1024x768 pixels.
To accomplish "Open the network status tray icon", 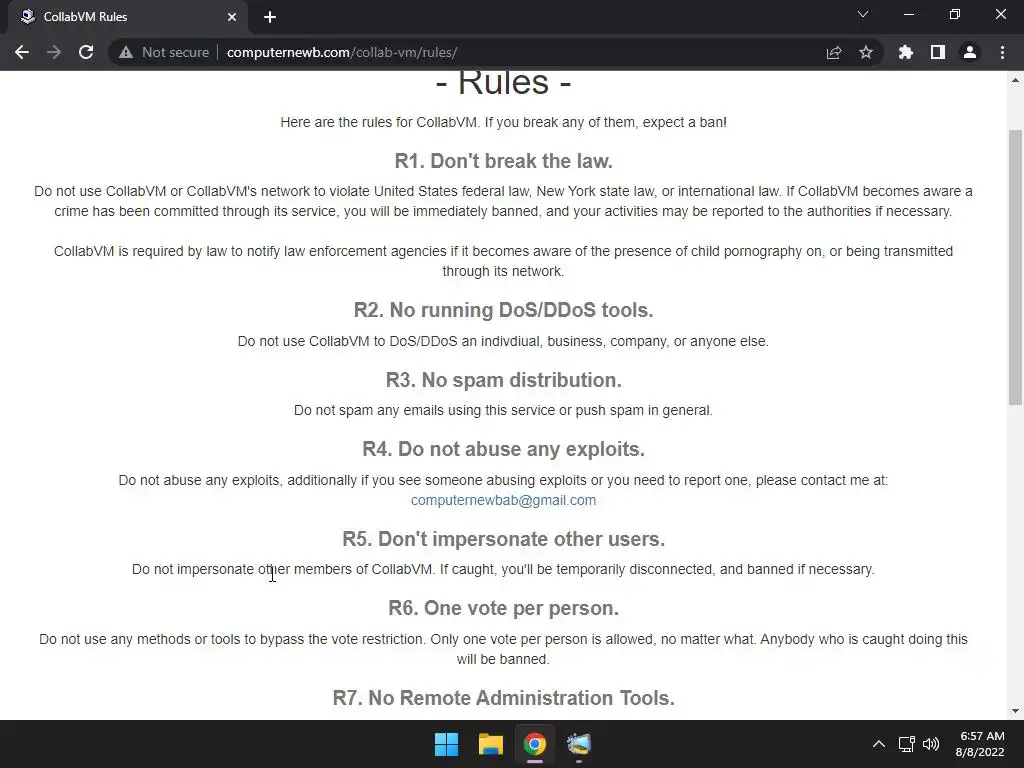I will tap(906, 744).
